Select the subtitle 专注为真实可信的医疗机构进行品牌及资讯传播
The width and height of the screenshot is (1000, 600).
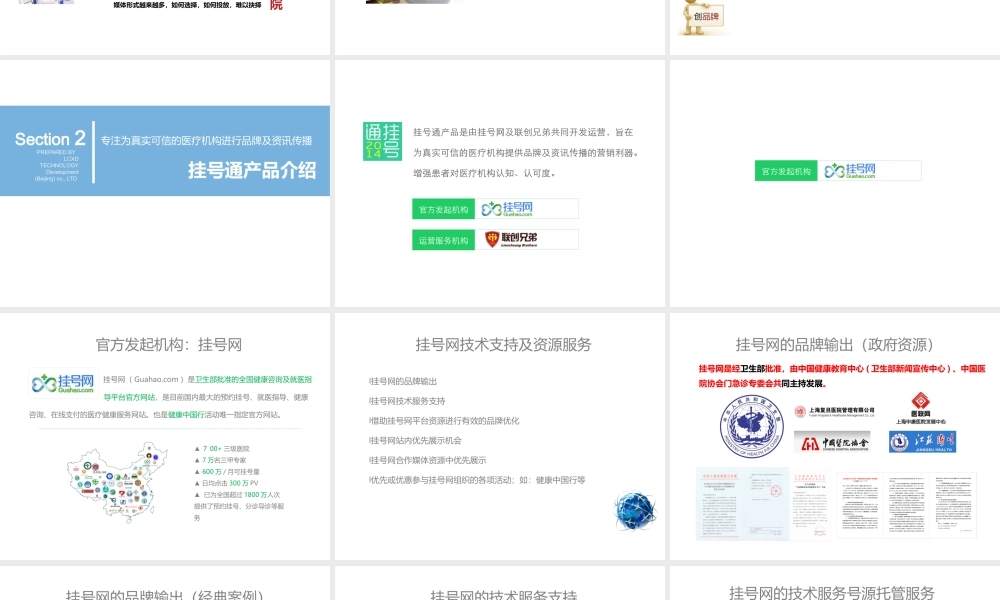click(x=206, y=140)
